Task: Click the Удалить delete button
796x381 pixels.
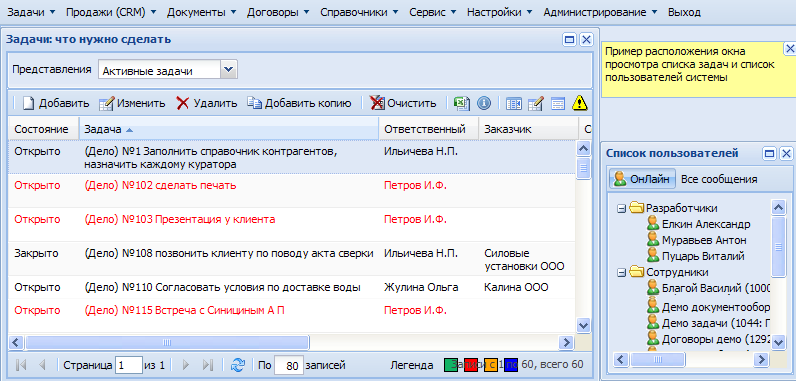Action: [x=207, y=103]
